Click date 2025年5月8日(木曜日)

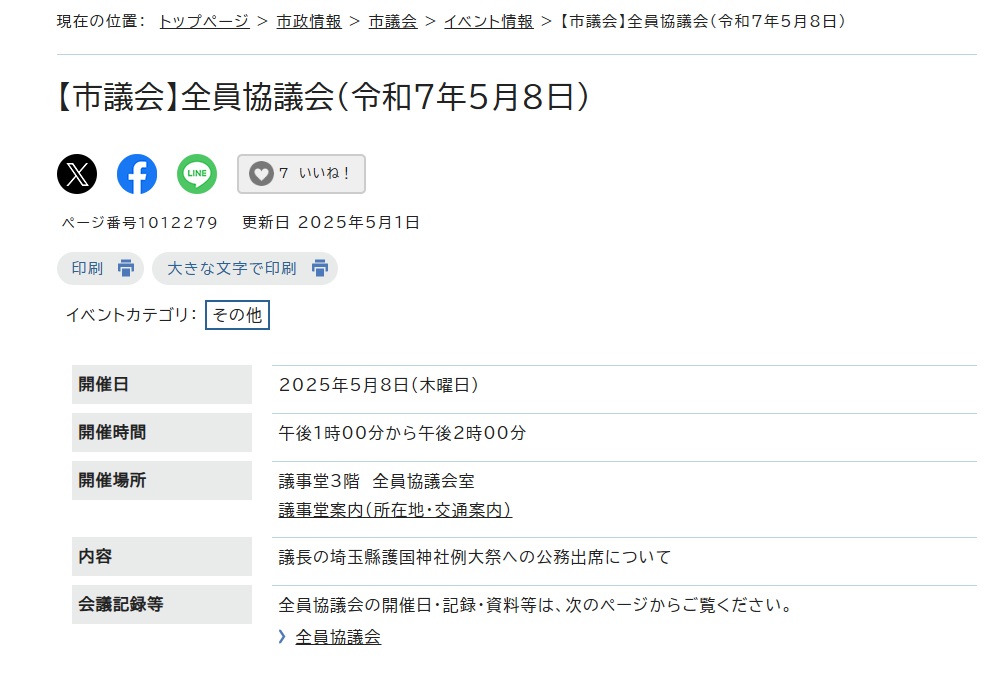click(379, 385)
